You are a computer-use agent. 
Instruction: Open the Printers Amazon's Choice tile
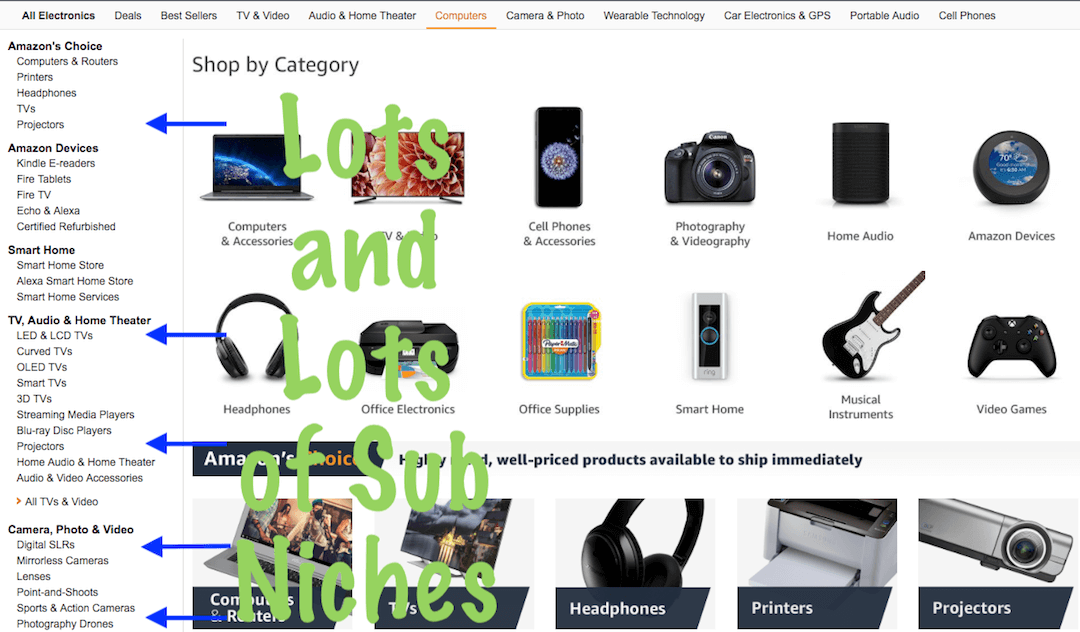pos(817,563)
